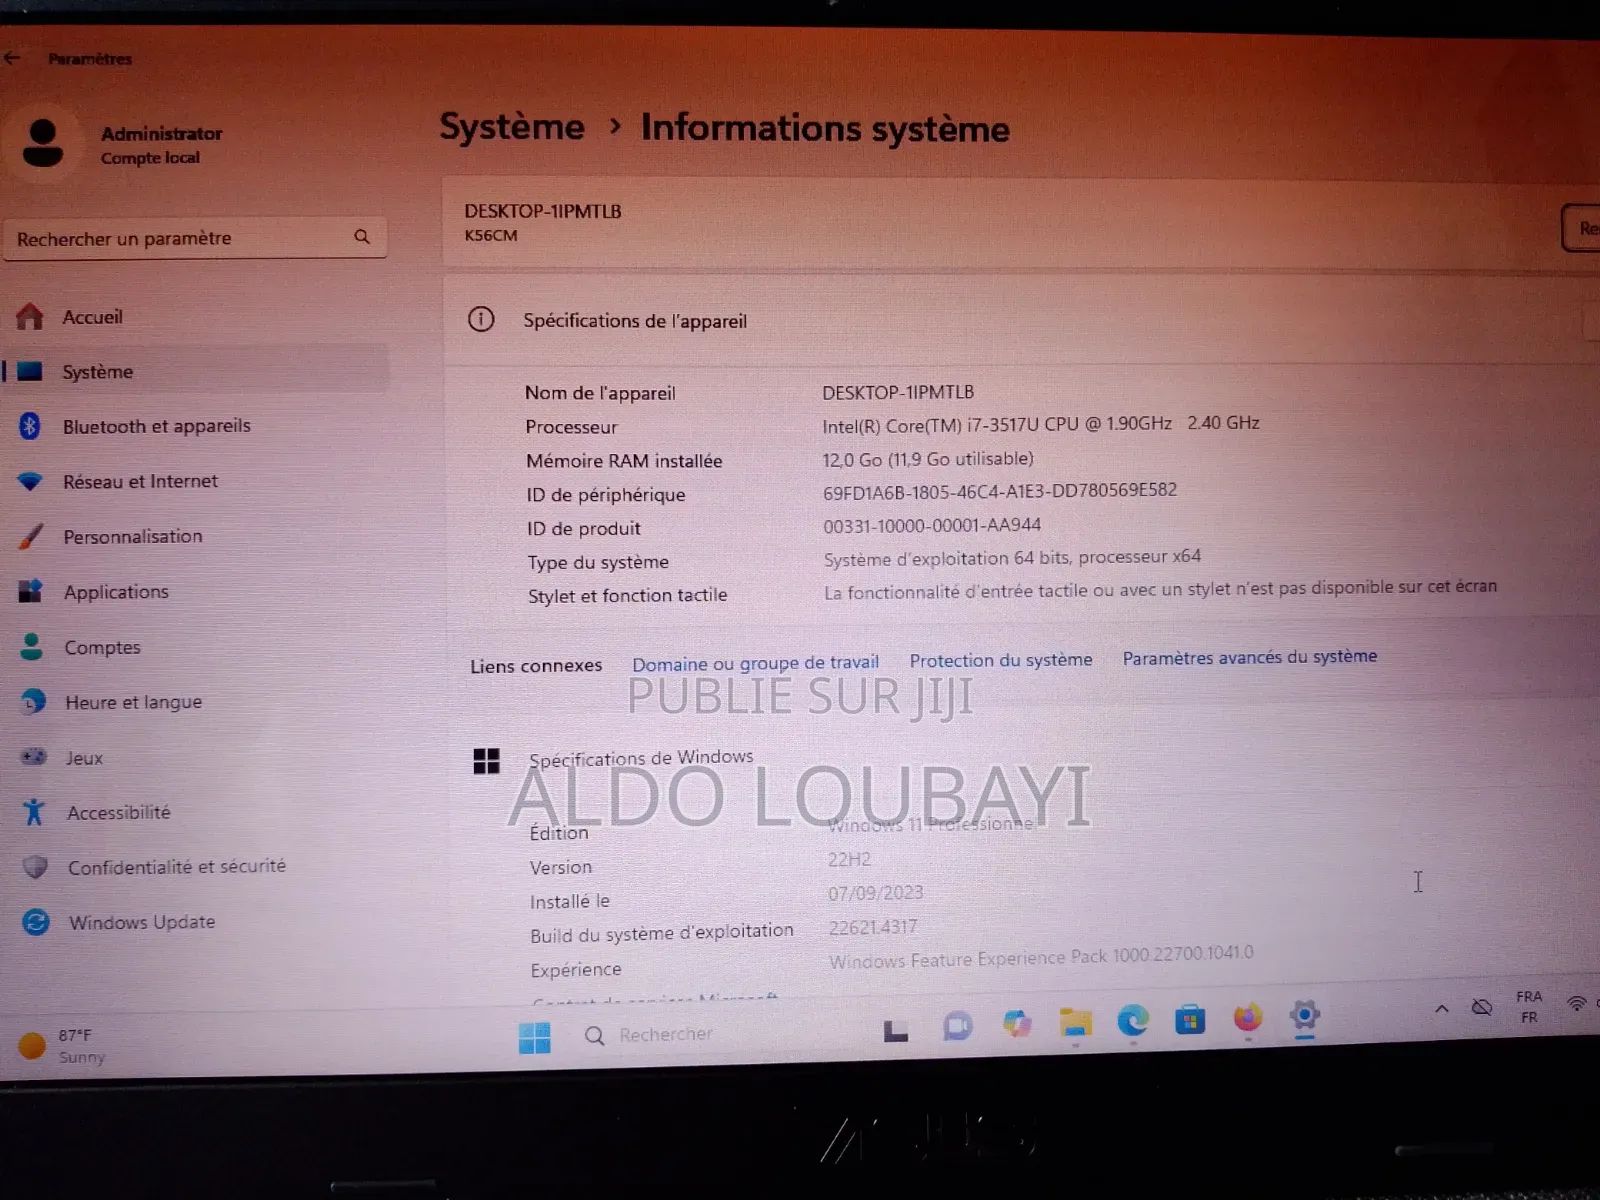Click the Bluetooth et appareils icon
This screenshot has height=1200, width=1600.
click(x=30, y=426)
